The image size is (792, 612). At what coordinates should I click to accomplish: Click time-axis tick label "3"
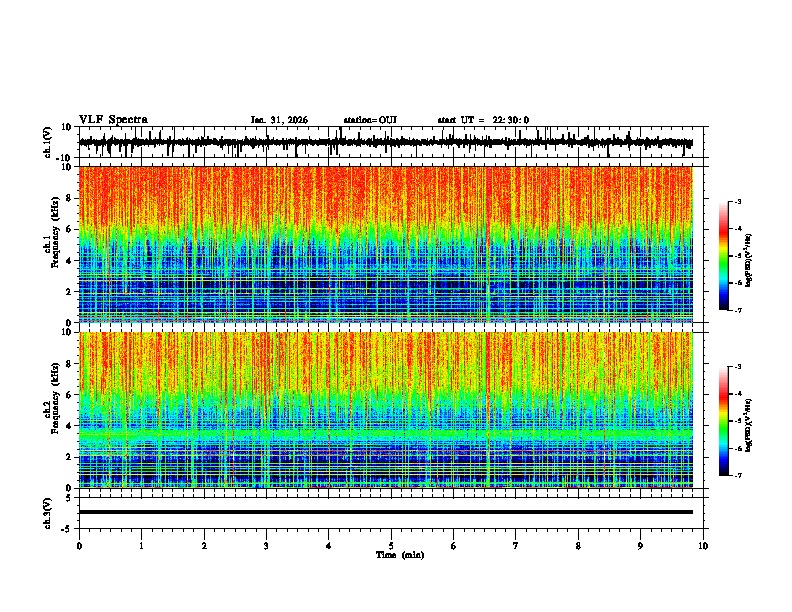(x=266, y=546)
